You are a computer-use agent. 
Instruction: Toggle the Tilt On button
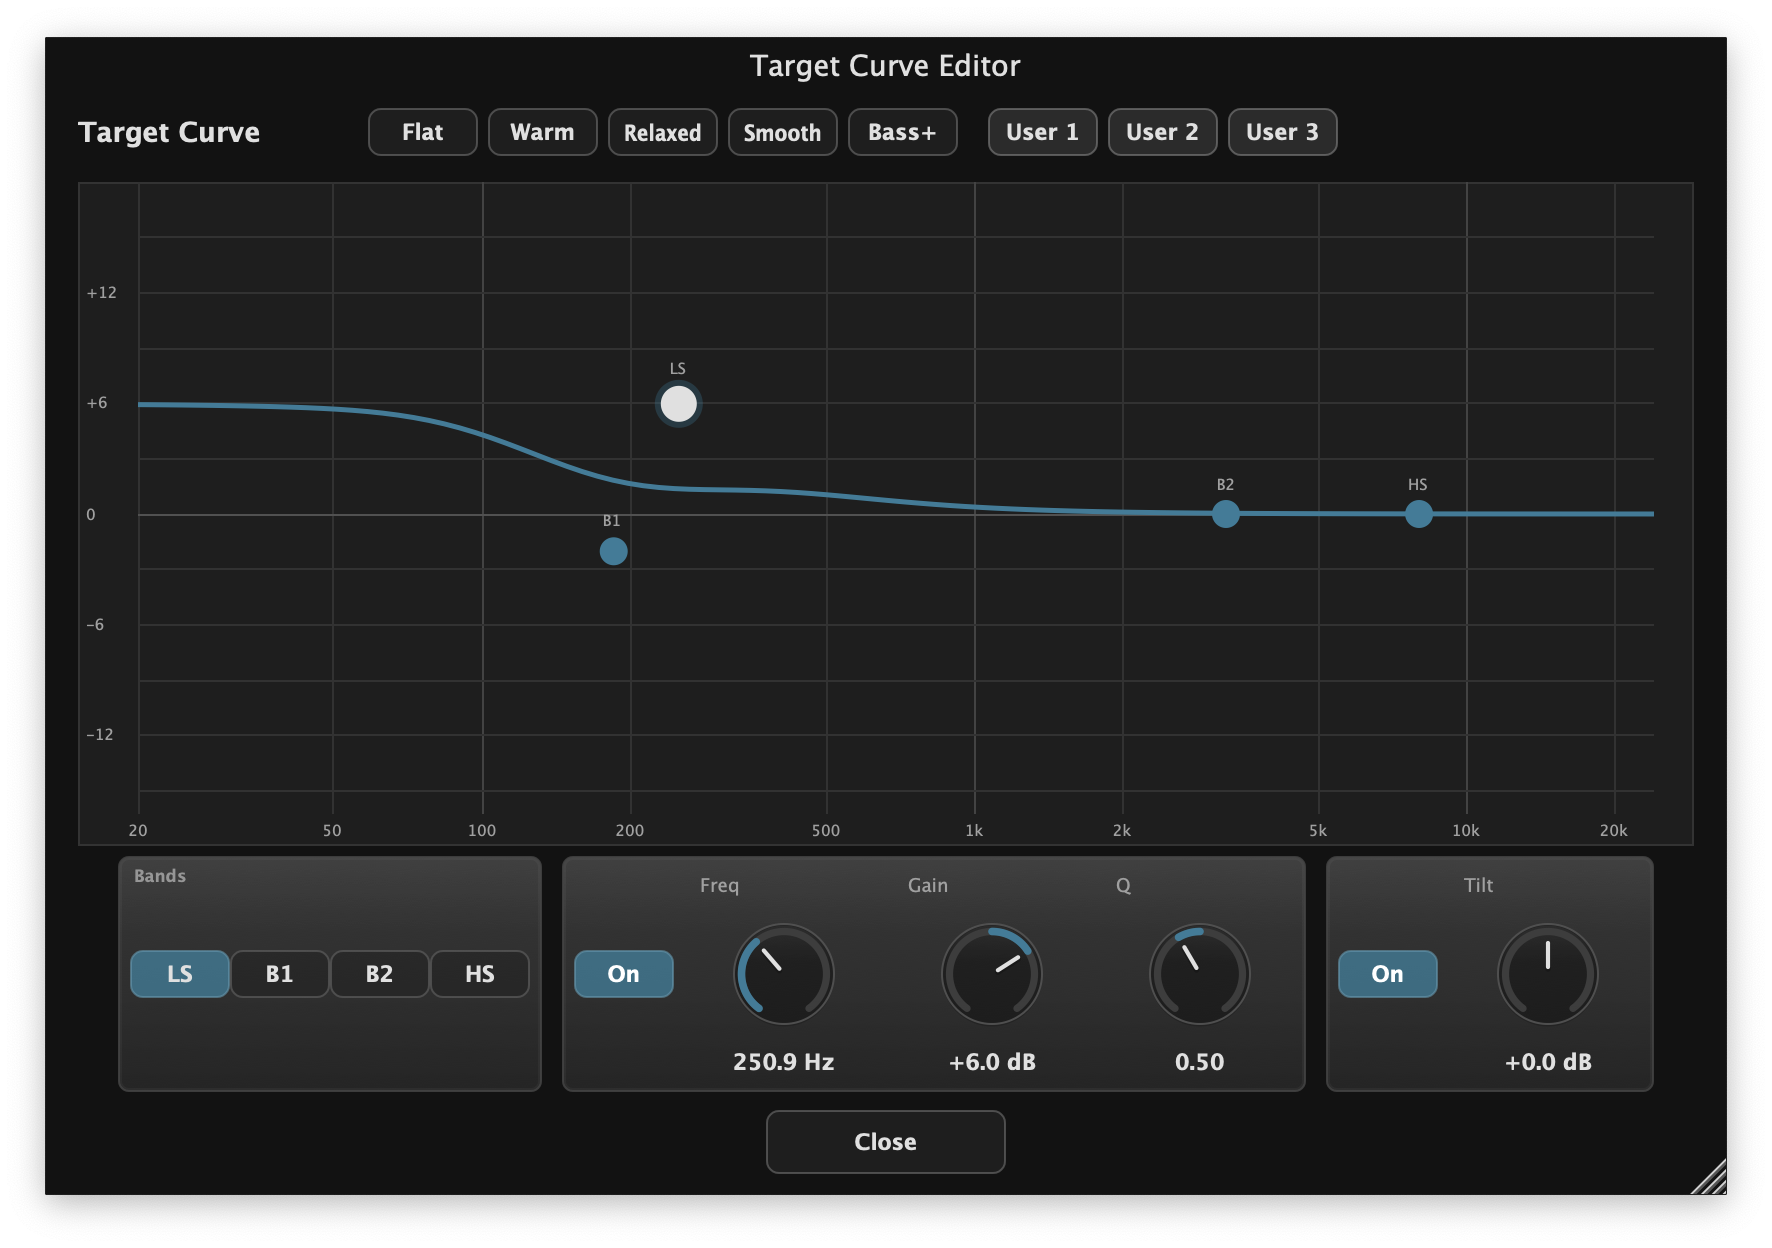(x=1388, y=974)
